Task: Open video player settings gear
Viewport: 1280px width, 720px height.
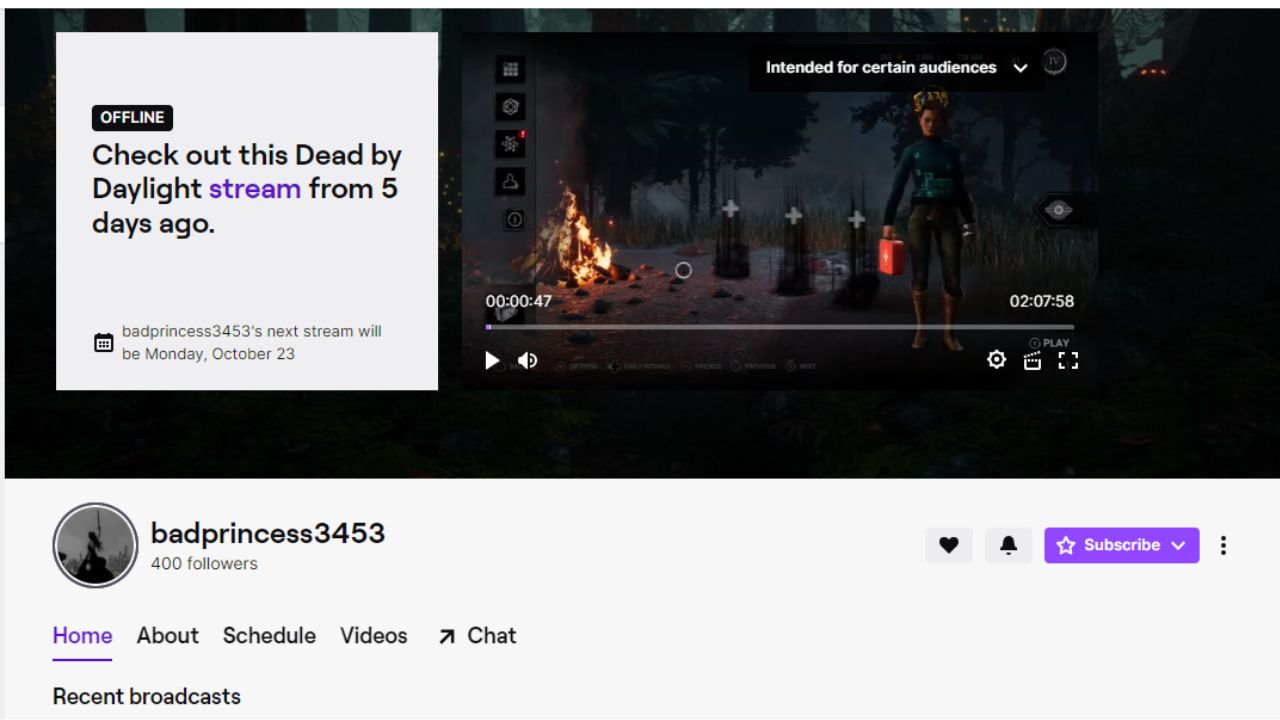Action: click(x=996, y=360)
